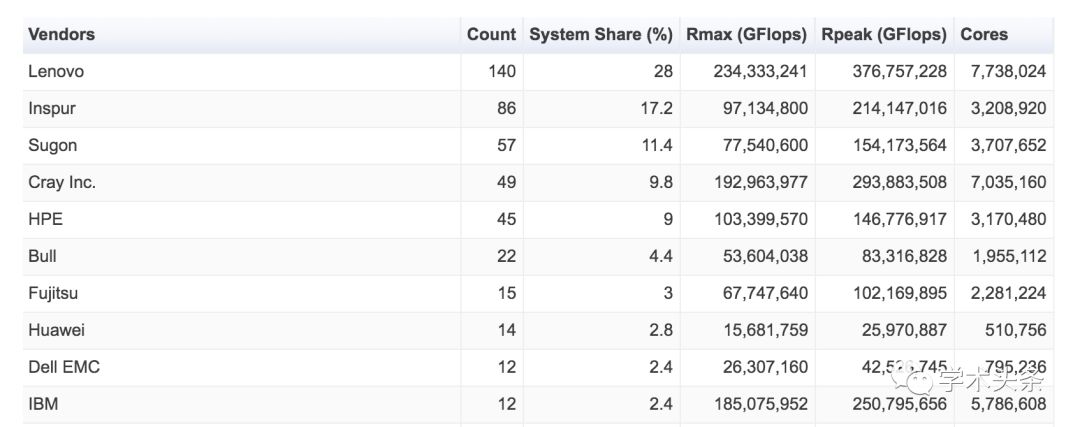Click HPE's Rmax value 103,399,570

click(760, 219)
